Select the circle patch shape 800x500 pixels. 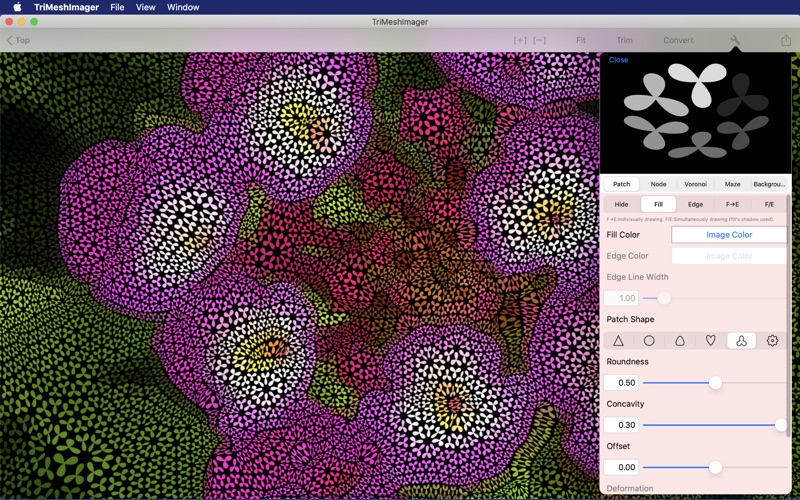pos(649,341)
